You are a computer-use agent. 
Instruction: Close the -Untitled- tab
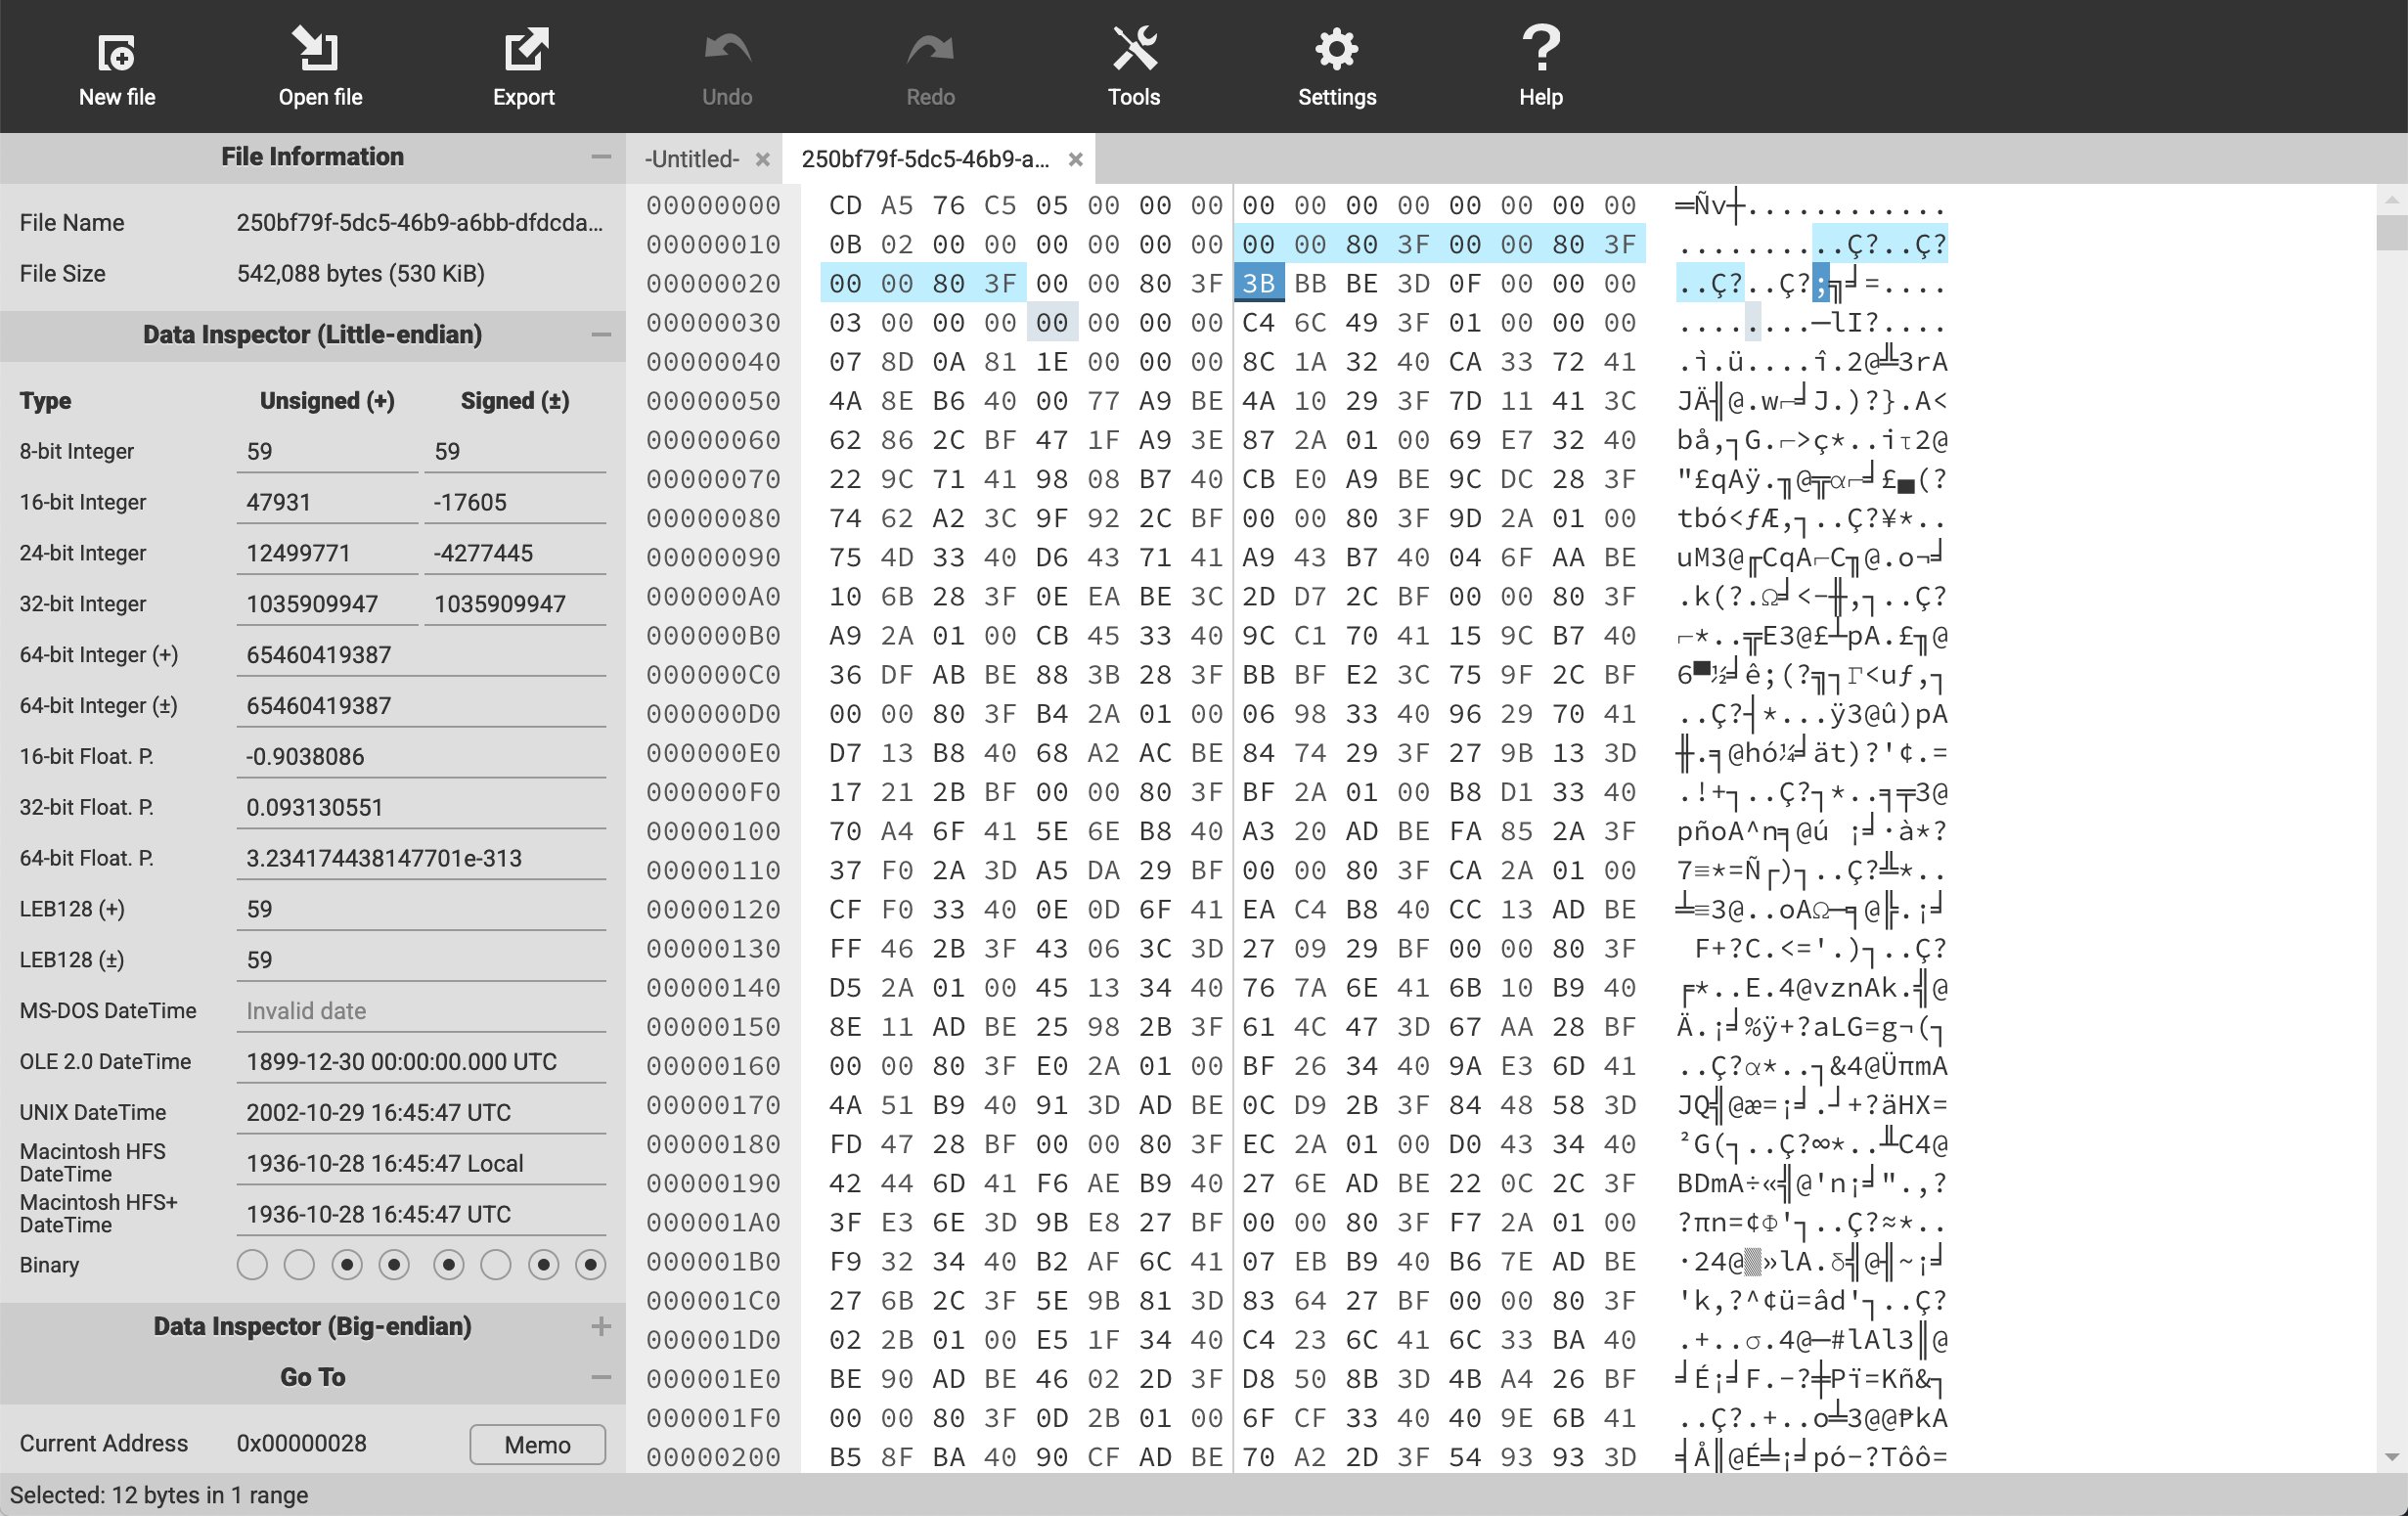coord(762,159)
